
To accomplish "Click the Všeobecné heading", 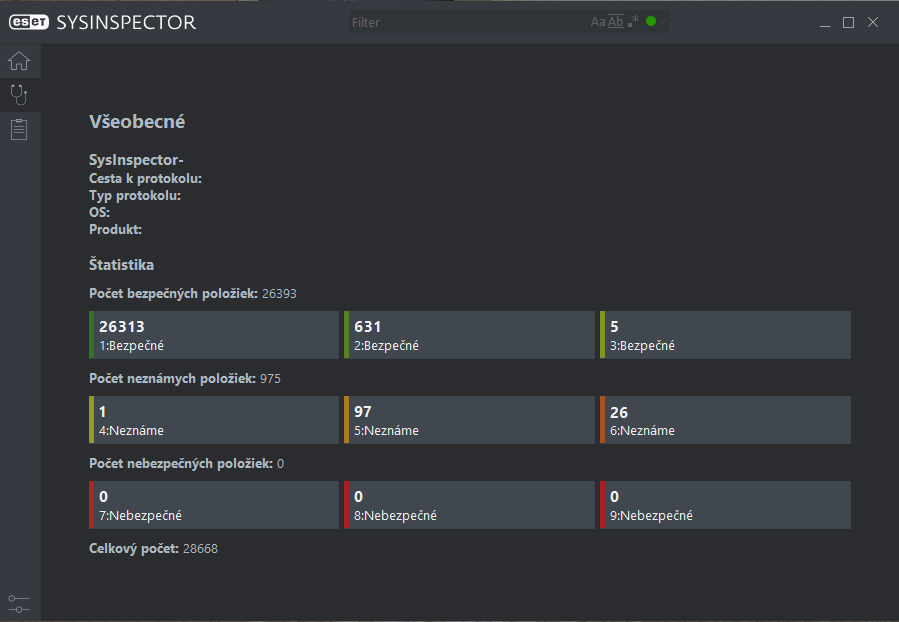I will point(137,122).
